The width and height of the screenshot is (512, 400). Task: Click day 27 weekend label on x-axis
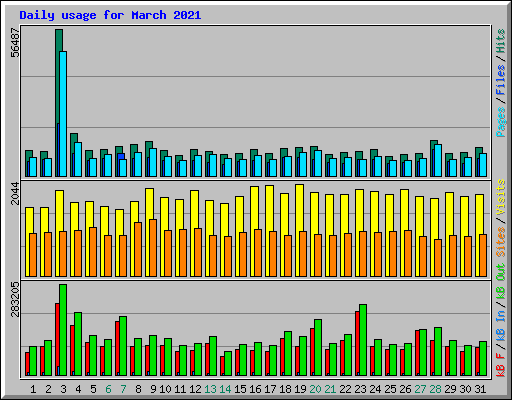point(420,389)
